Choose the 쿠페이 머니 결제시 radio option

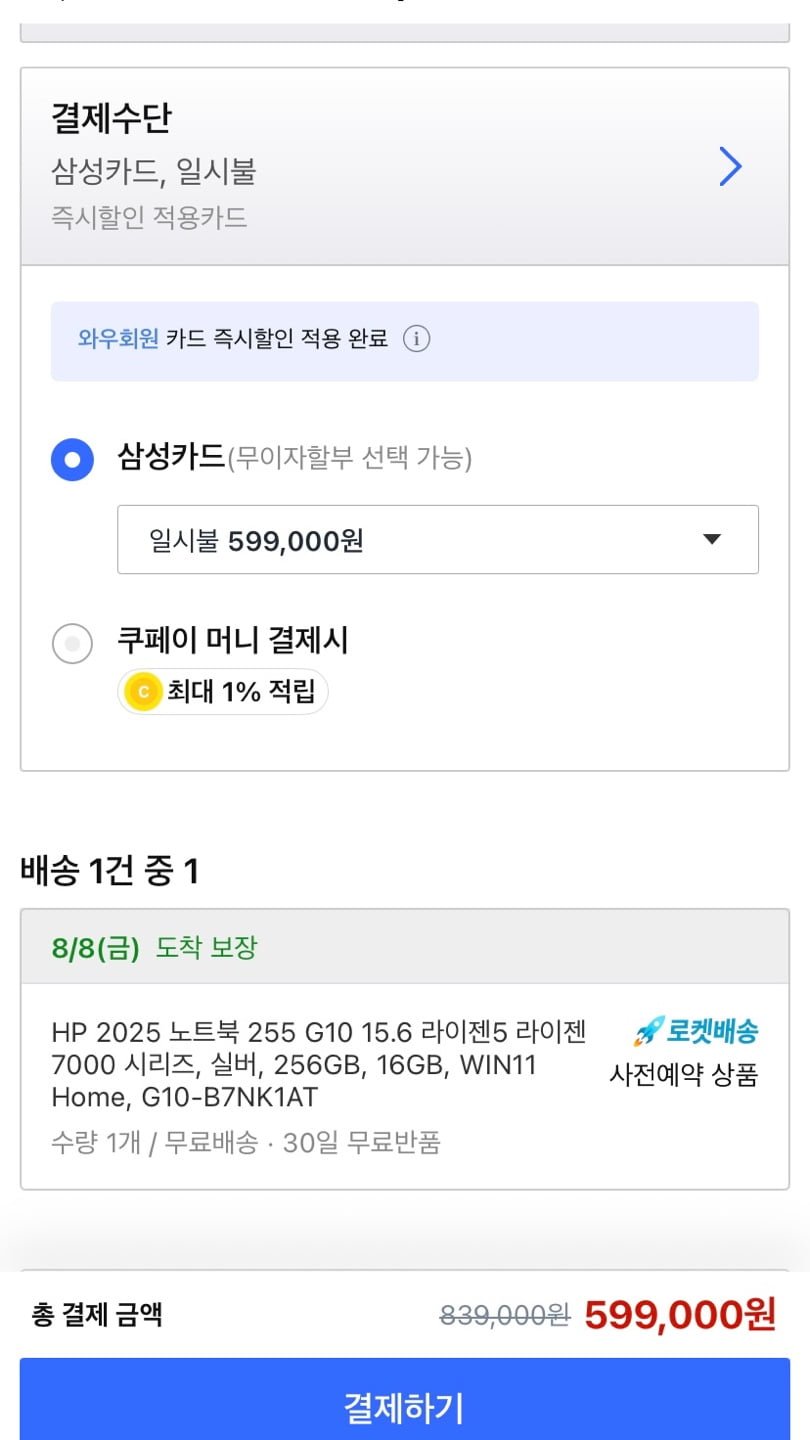click(72, 643)
